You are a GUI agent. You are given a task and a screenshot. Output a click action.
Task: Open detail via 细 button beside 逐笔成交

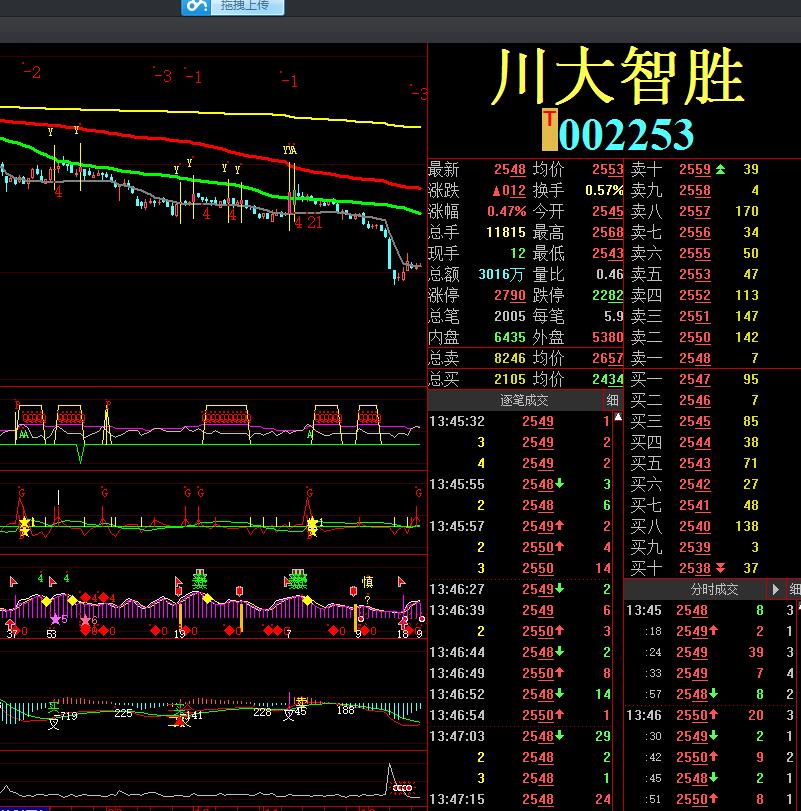pos(612,400)
